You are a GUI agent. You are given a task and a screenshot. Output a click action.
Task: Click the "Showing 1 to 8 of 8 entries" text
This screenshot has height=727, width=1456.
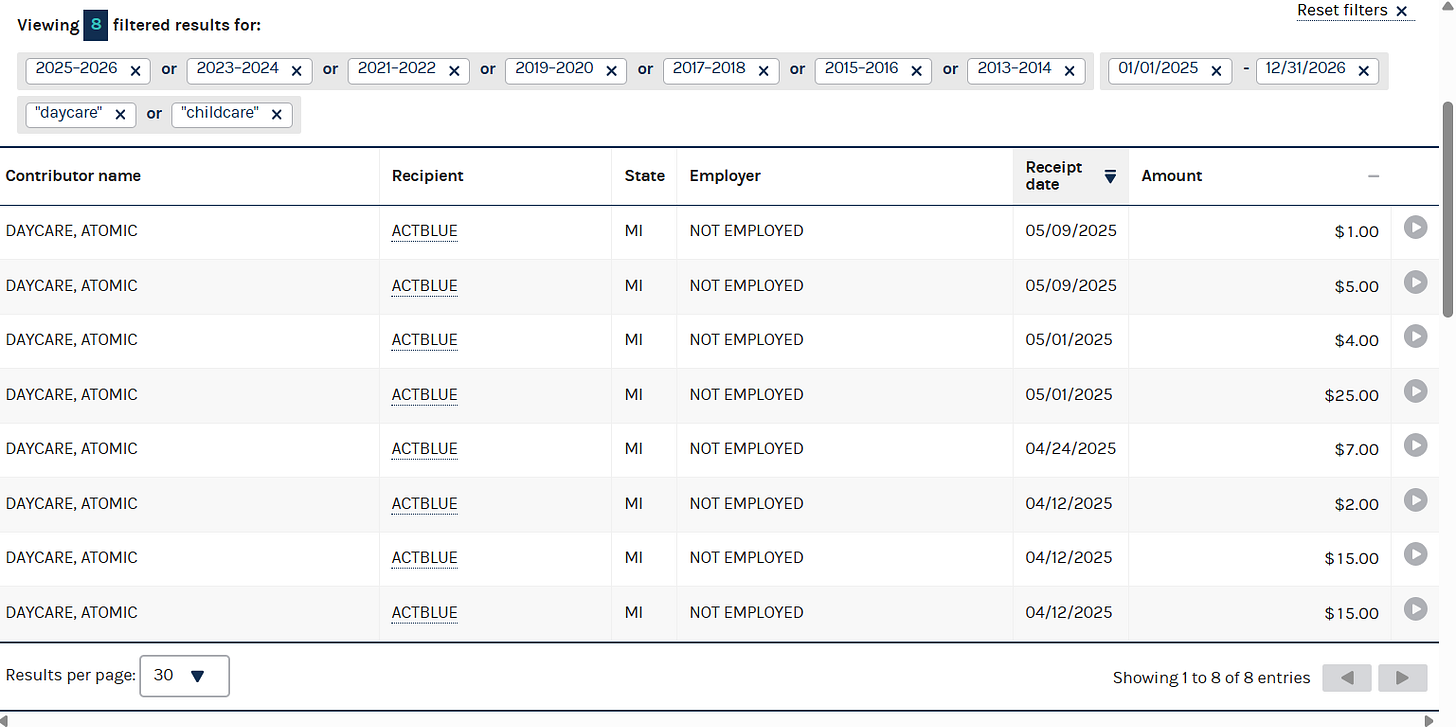pos(1211,678)
